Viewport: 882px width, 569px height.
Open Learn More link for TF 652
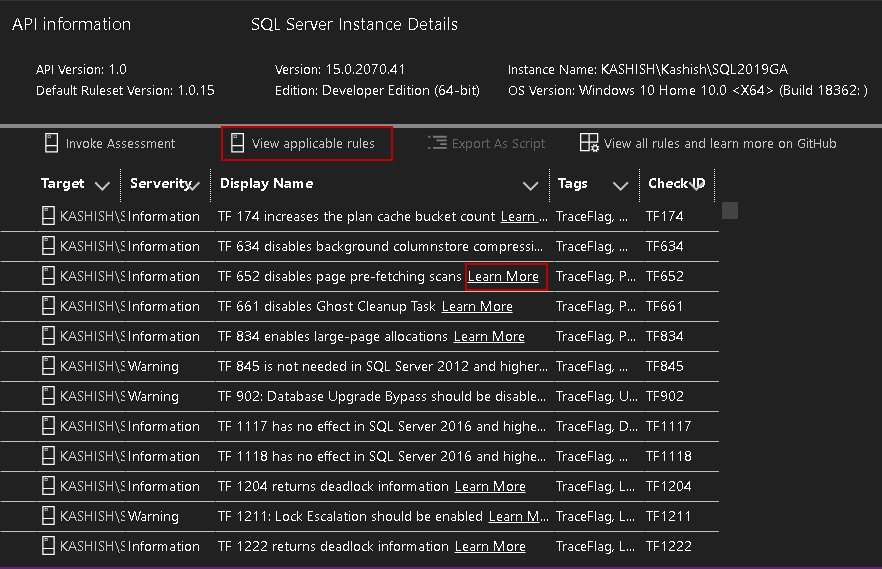tap(504, 276)
